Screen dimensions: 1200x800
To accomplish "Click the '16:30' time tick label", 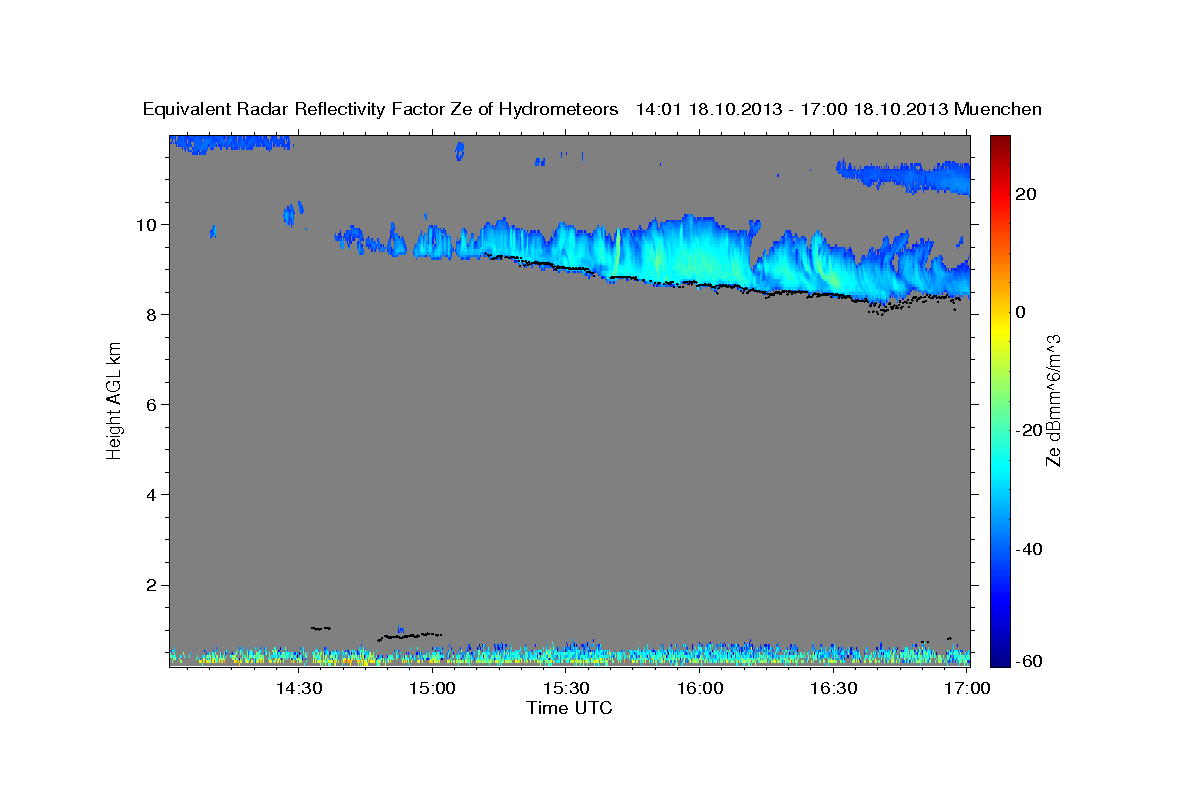I will click(835, 688).
